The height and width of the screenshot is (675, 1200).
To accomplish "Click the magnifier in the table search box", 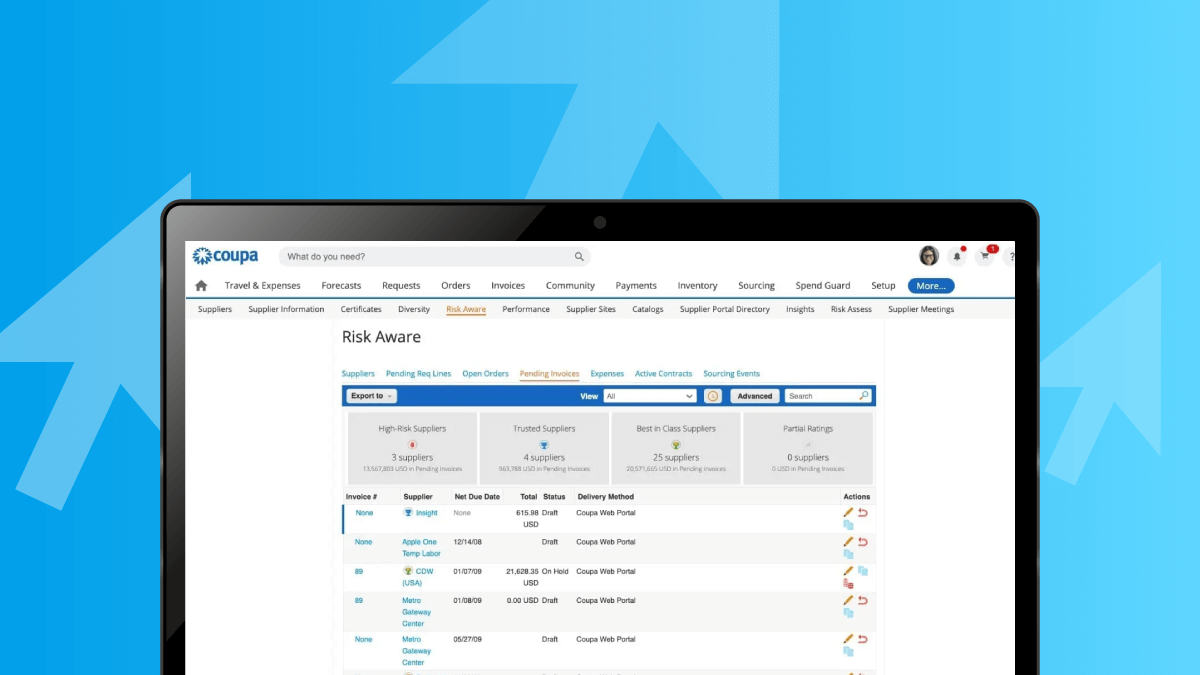I will [x=864, y=396].
